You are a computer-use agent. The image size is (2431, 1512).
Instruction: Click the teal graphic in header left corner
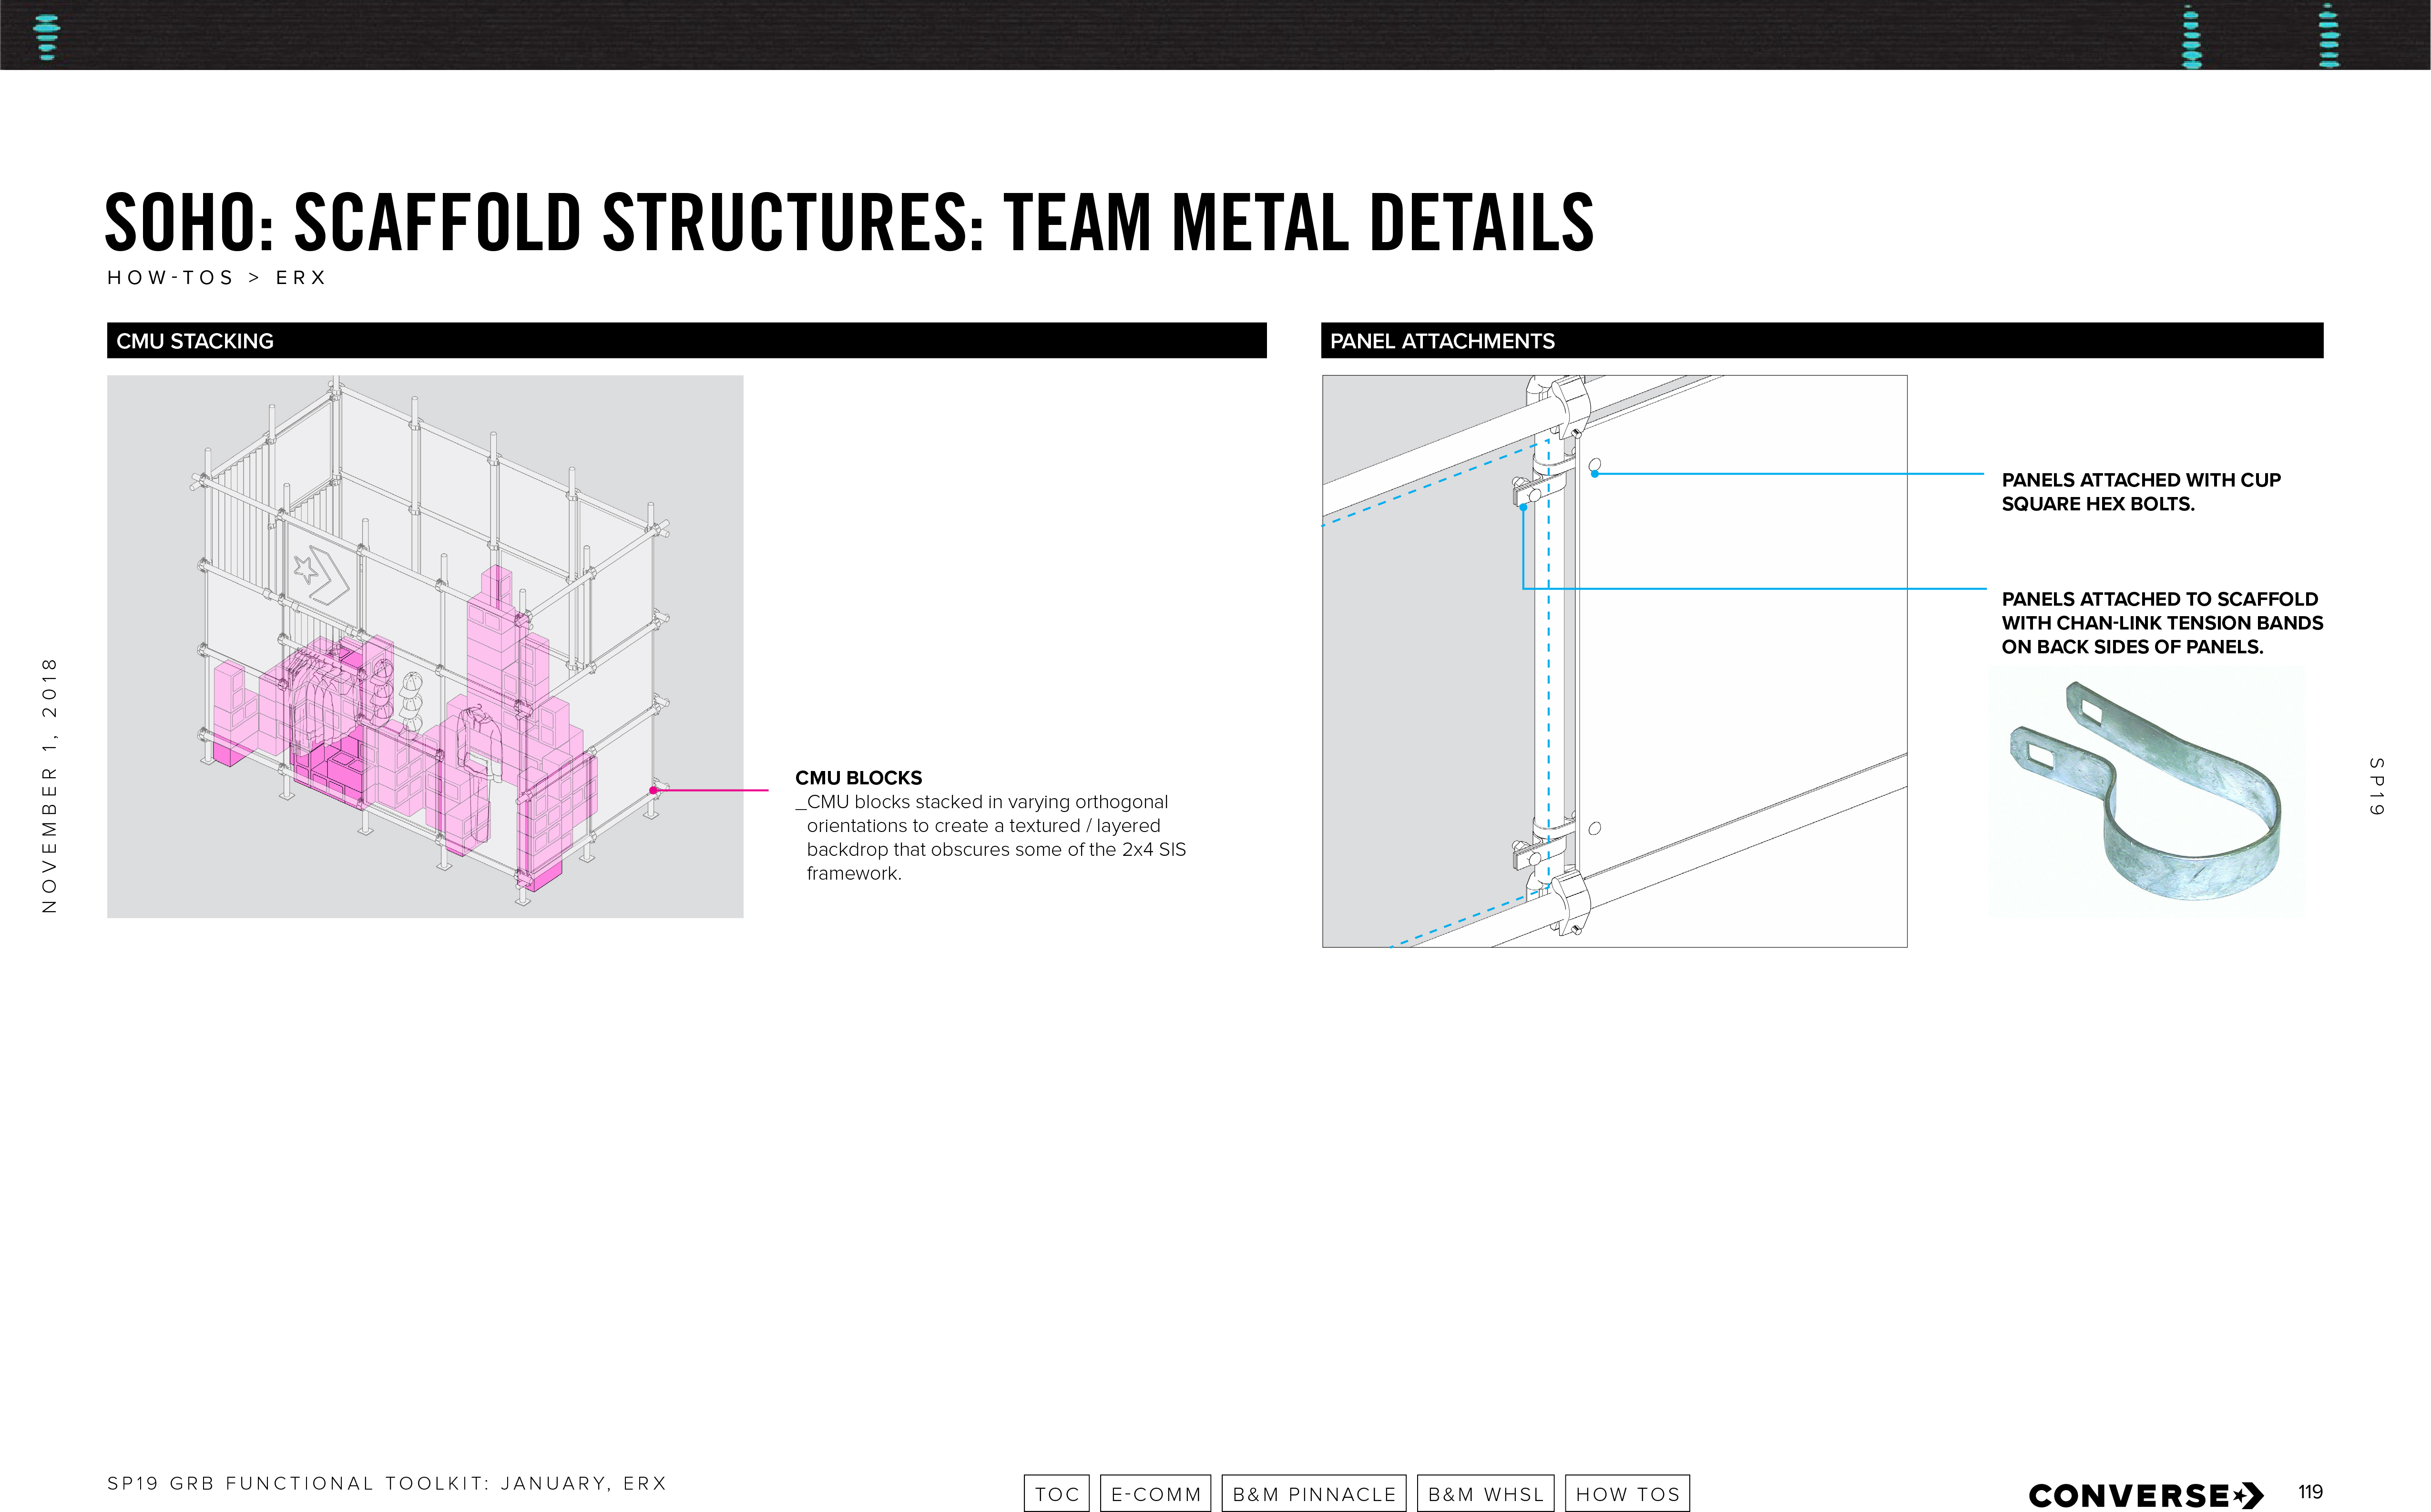point(46,36)
